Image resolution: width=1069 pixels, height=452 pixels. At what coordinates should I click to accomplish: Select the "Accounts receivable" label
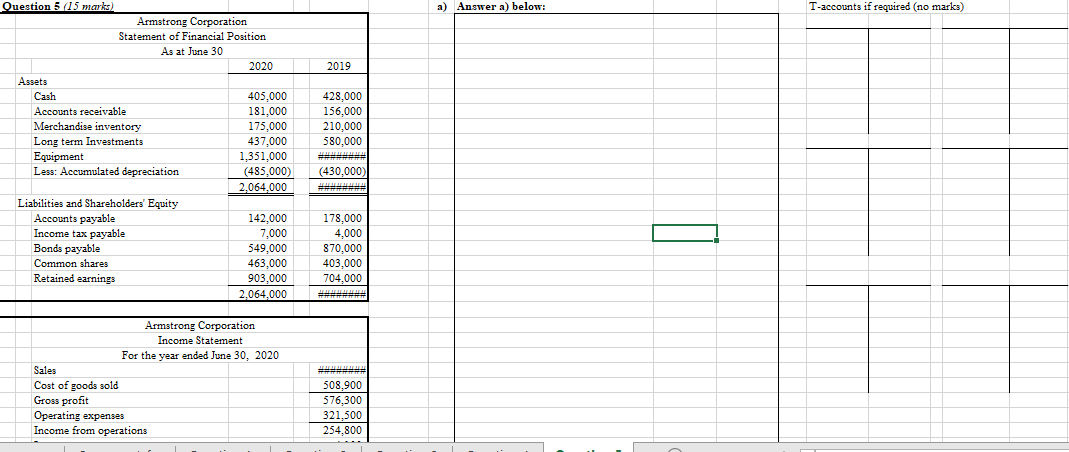tap(80, 111)
